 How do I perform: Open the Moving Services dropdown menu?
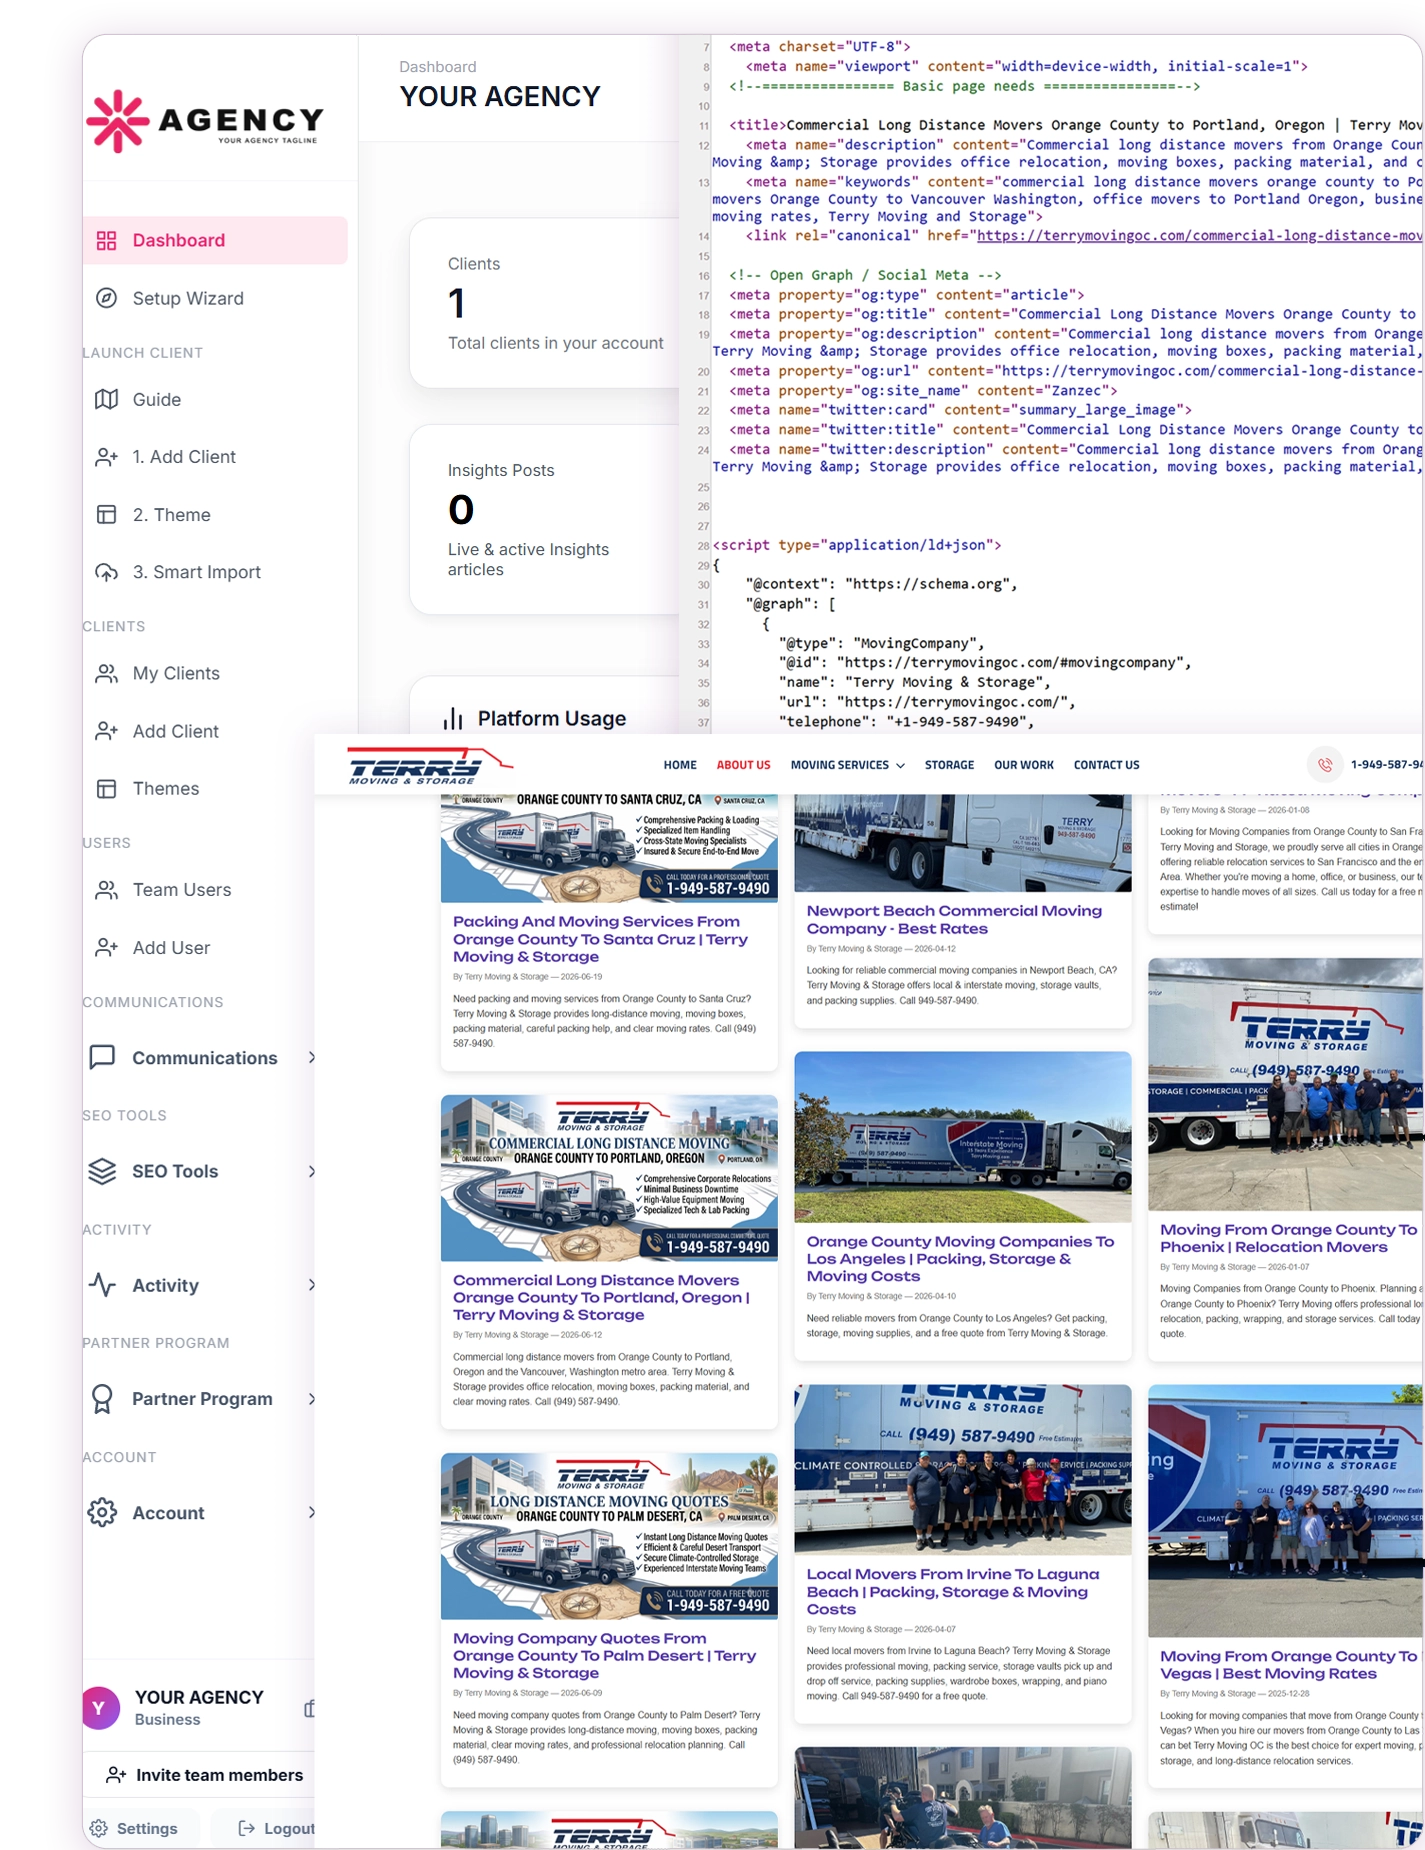pos(848,765)
